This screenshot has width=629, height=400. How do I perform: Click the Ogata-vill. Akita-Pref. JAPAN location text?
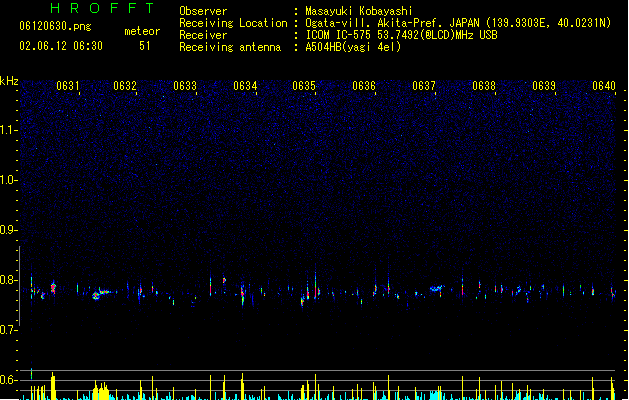pos(458,23)
